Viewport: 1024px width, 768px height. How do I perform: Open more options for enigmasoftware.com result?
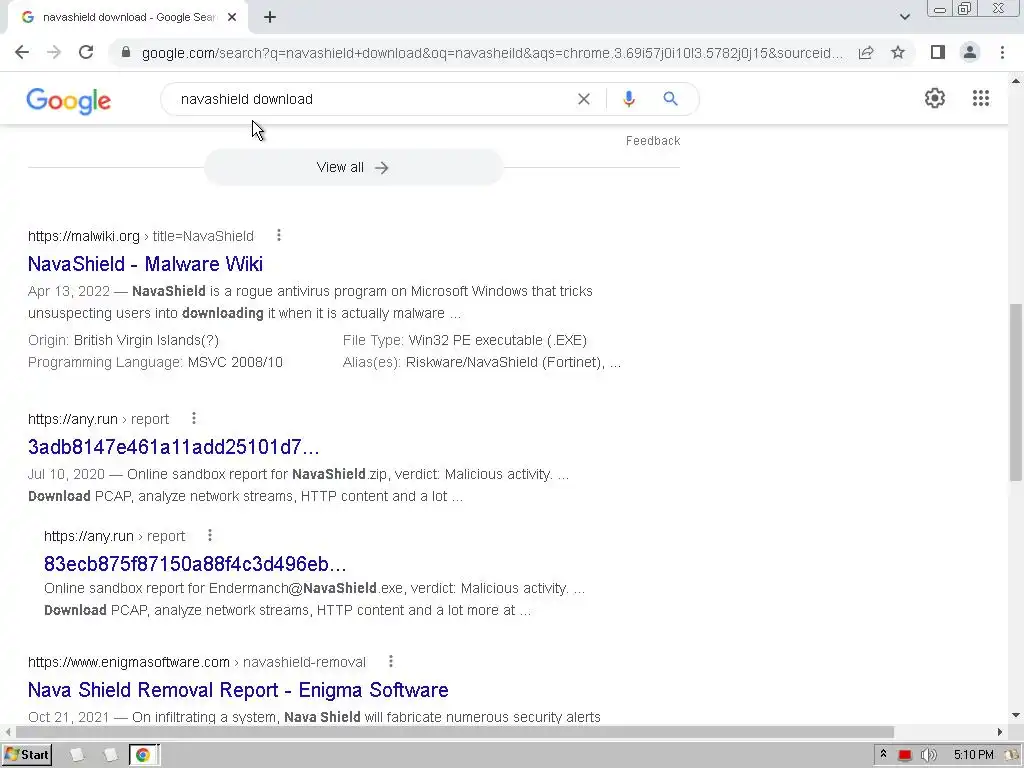pos(391,661)
